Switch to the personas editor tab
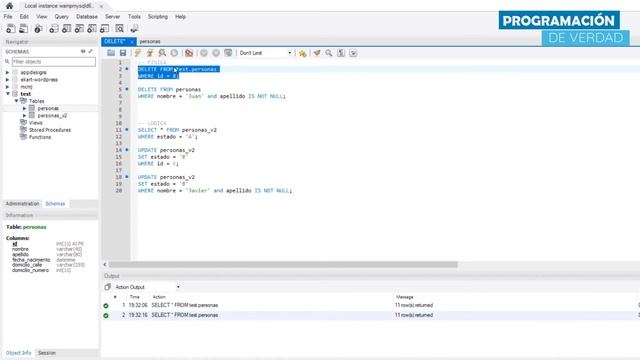This screenshot has width=640, height=360. tap(150, 41)
